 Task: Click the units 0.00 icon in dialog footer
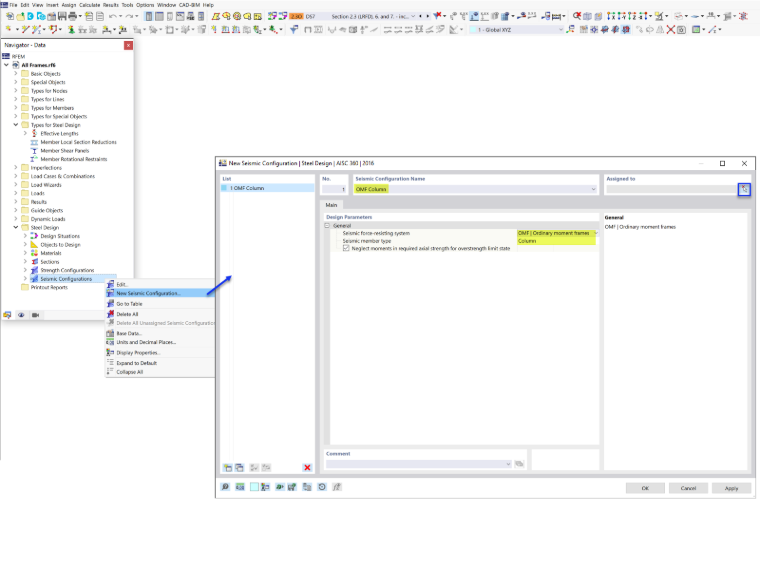(240, 487)
